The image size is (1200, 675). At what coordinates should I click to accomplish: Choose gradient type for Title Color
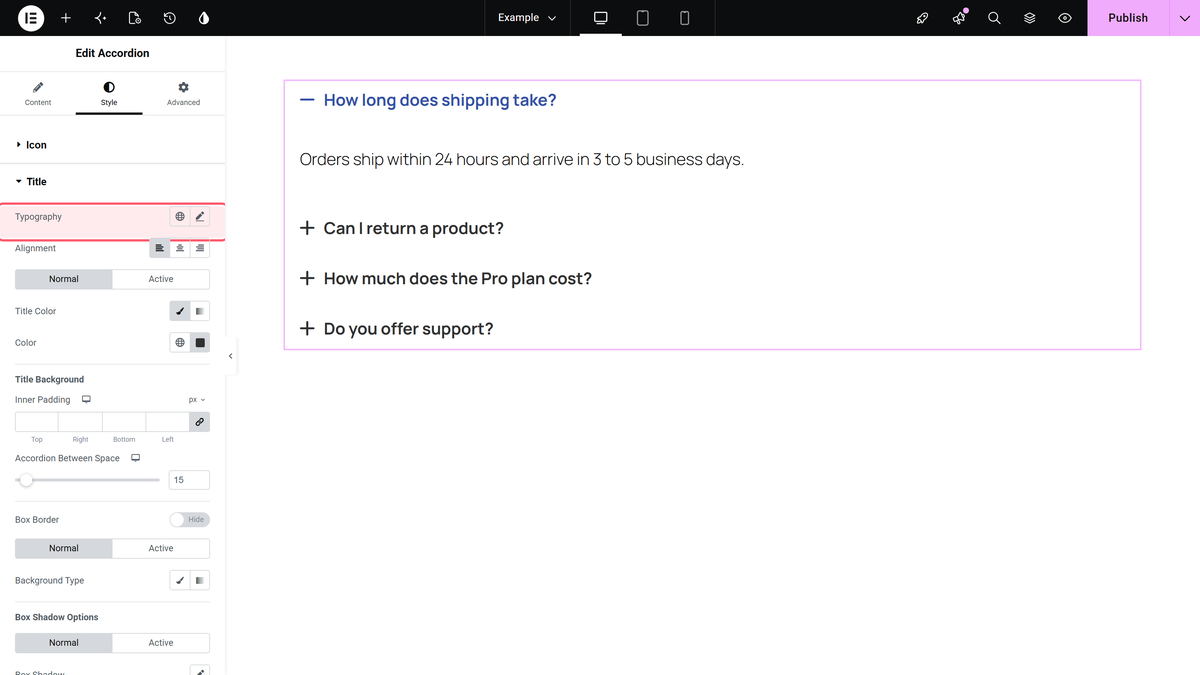point(200,311)
